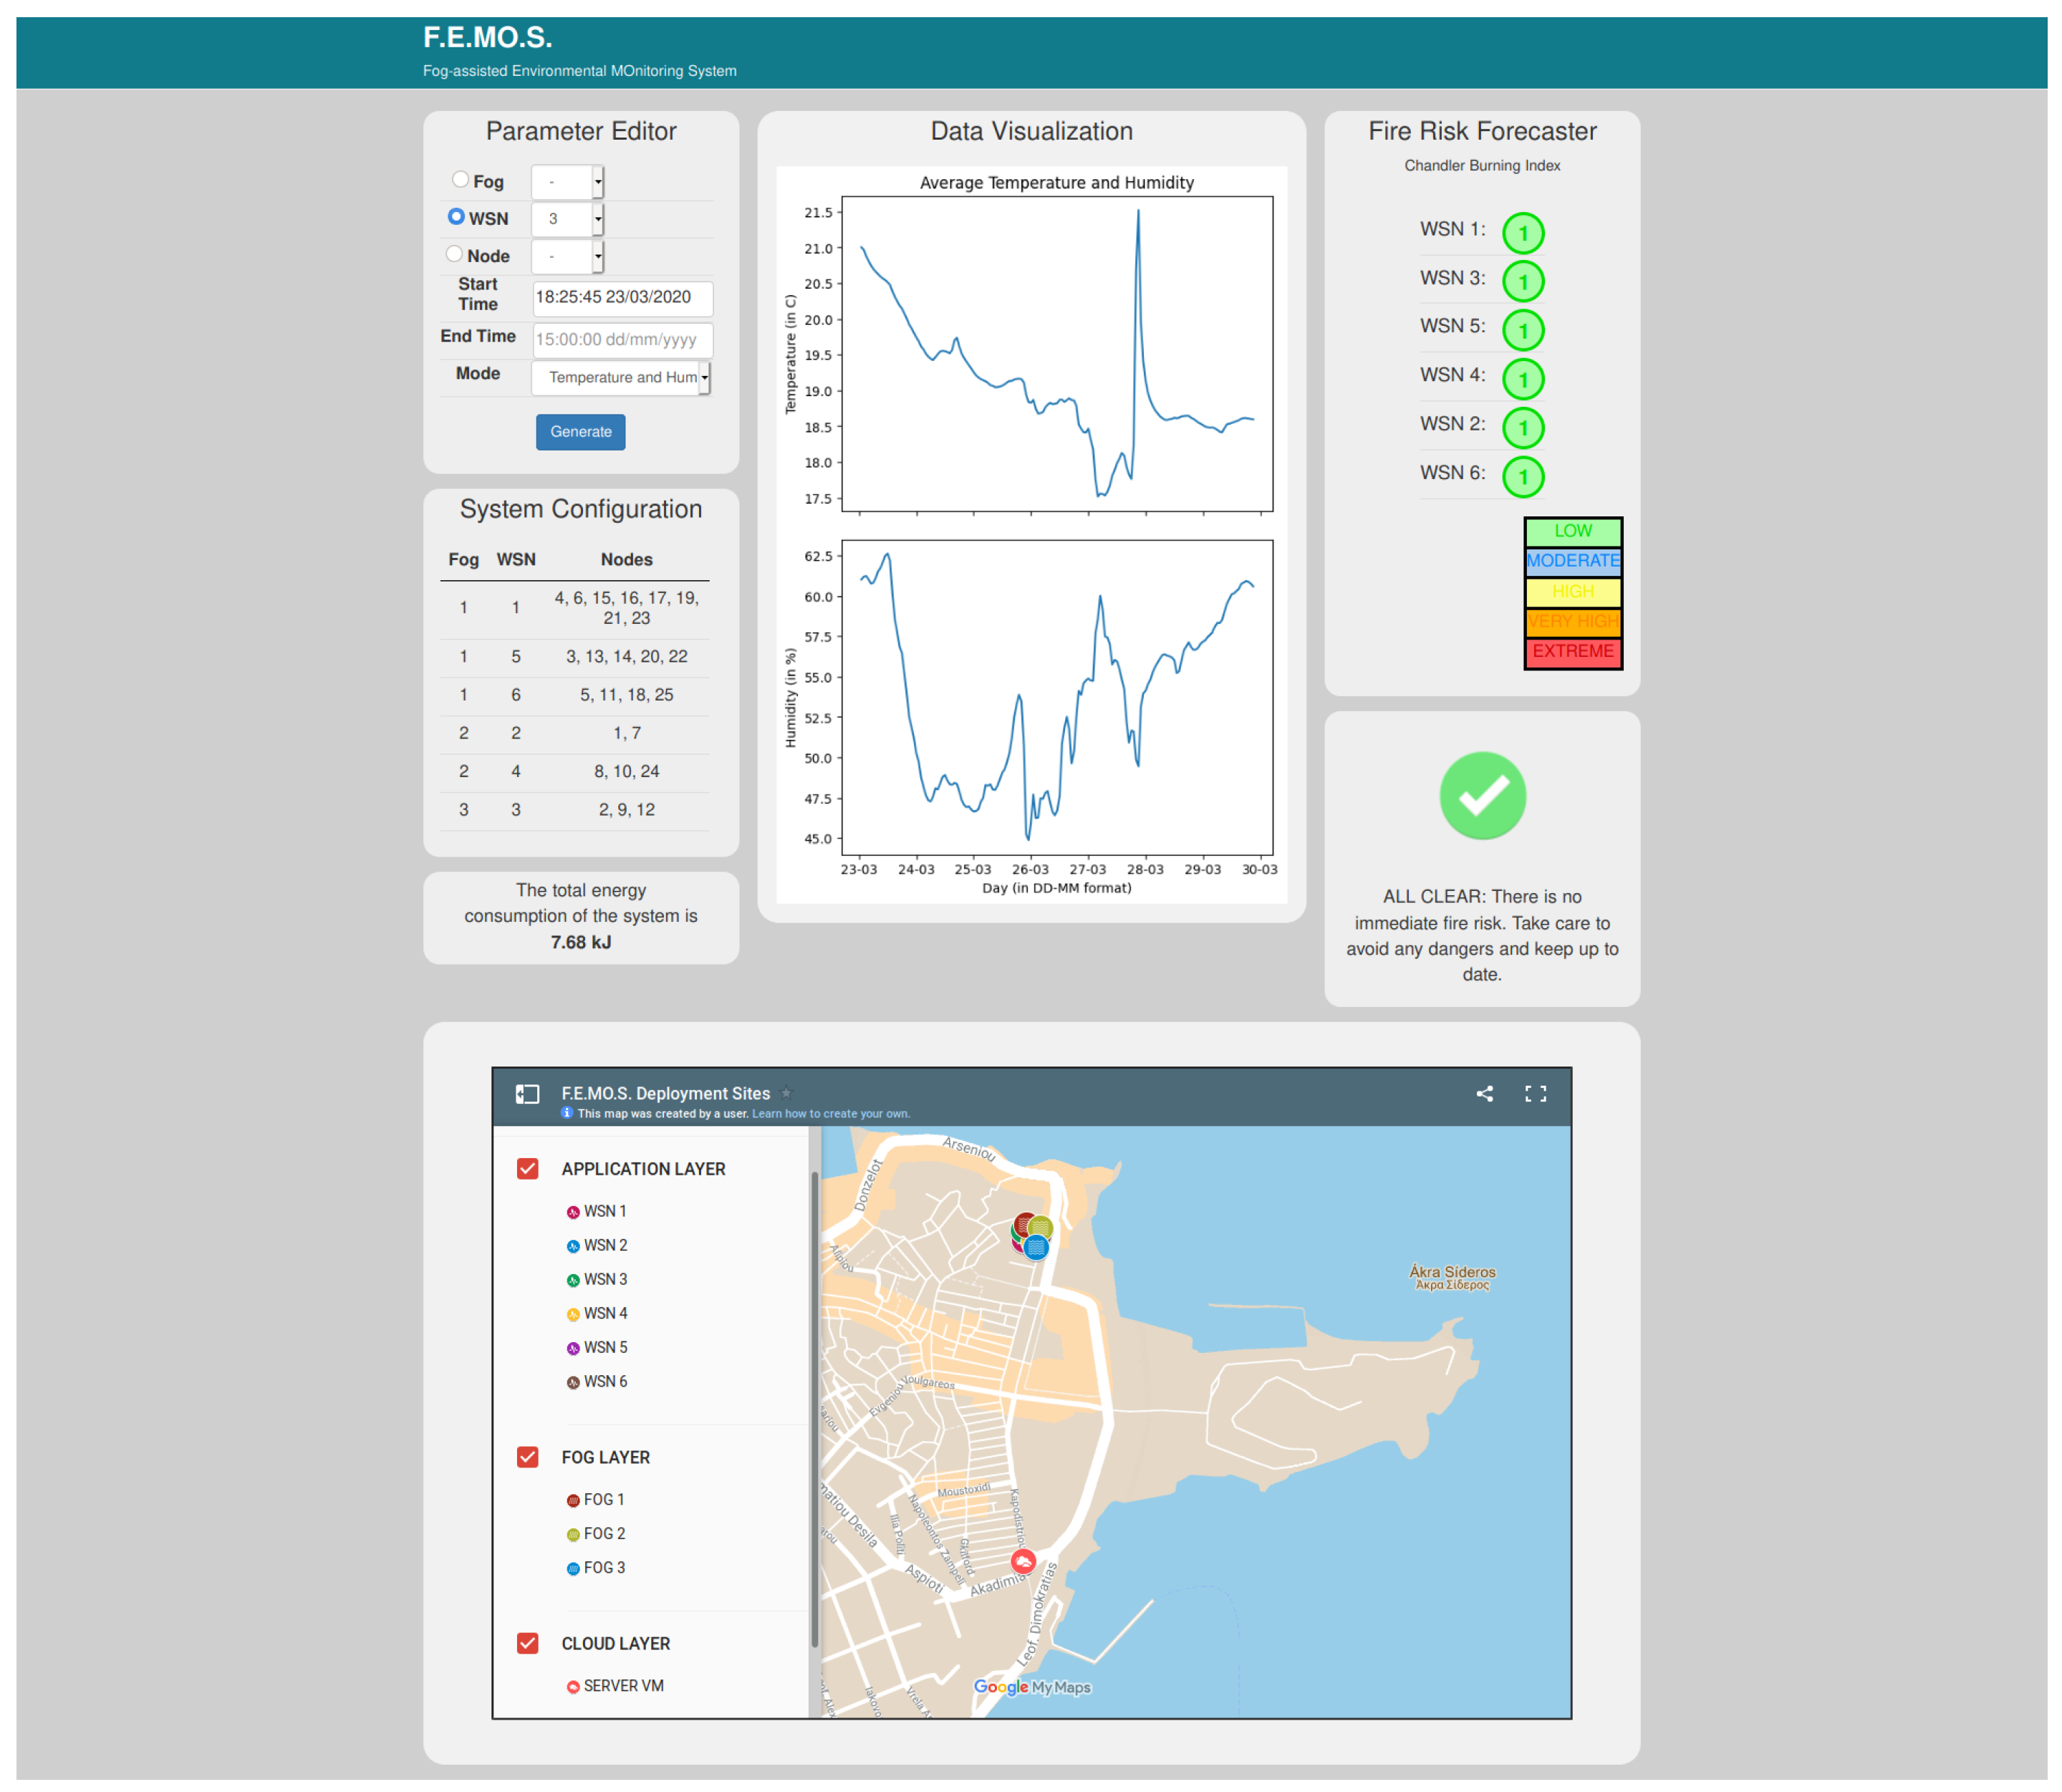Click the '2, 9, 12' nodes cell
The image size is (2062, 1792).
(x=627, y=810)
